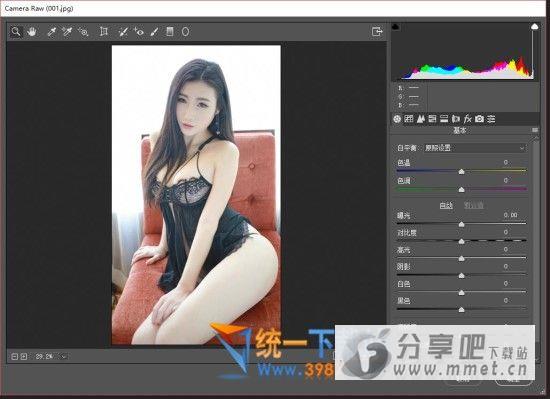Select the Hand pan tool
This screenshot has width=550, height=399.
point(32,32)
